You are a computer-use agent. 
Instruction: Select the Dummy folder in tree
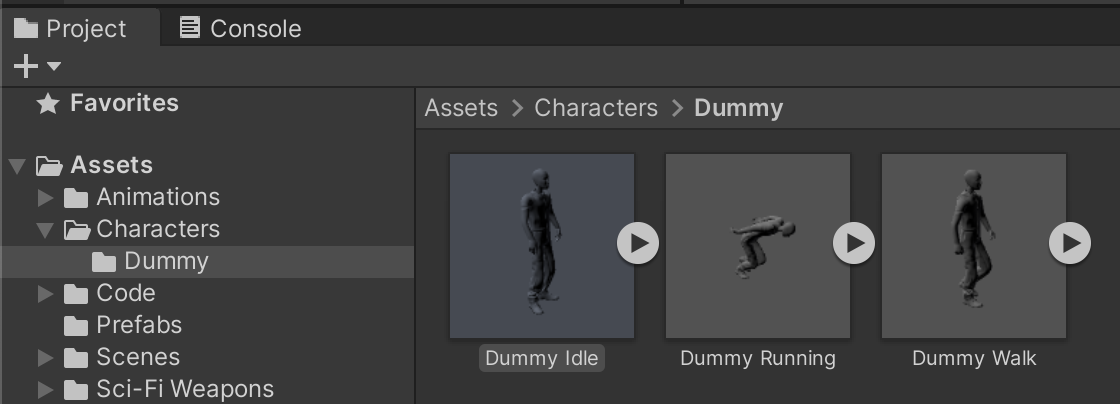tap(165, 262)
